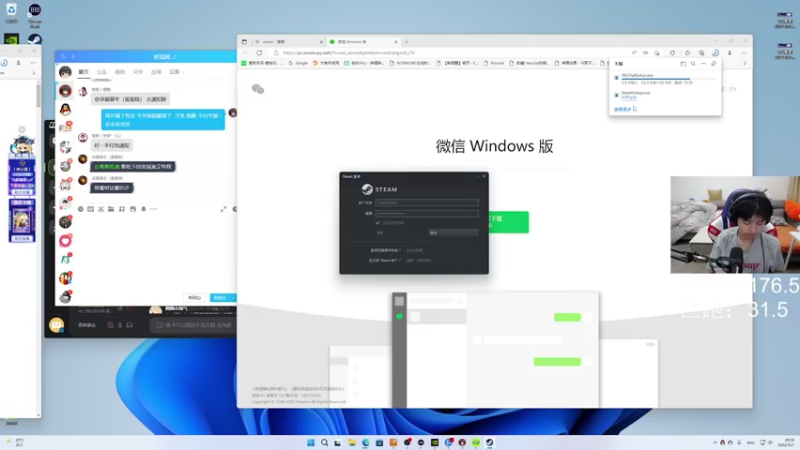Screen dimensions: 800x450
Task: Click the close button in QQ chat window
Action: 194,297
